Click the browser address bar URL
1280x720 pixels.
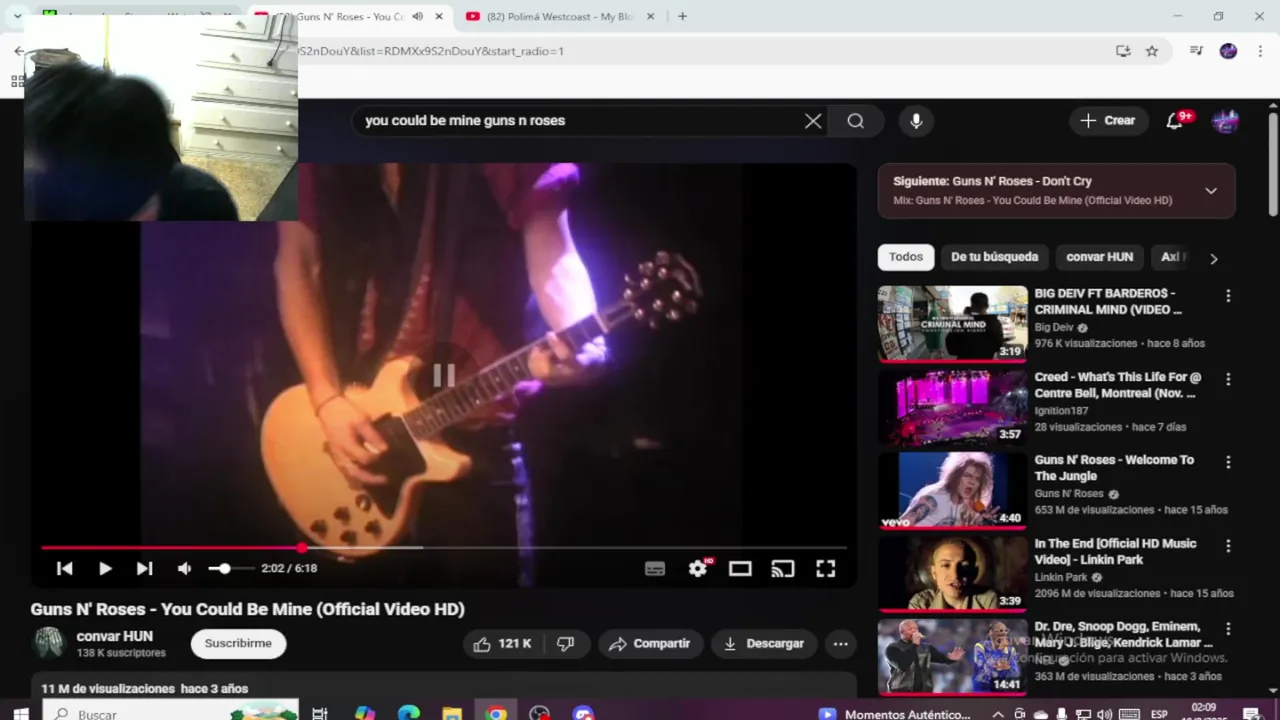coord(700,51)
